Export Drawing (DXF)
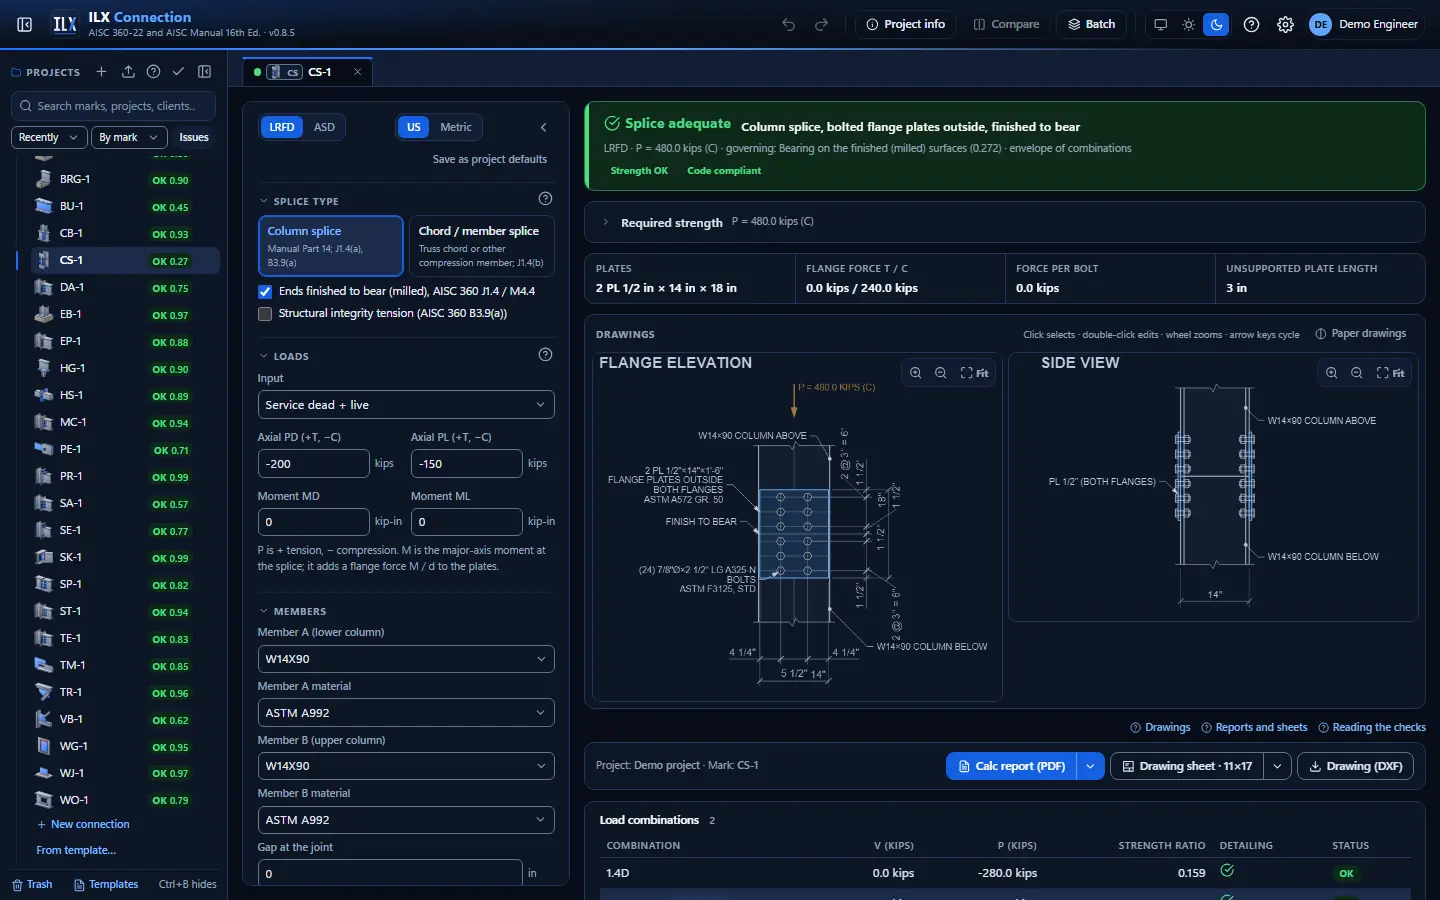 coord(1355,766)
